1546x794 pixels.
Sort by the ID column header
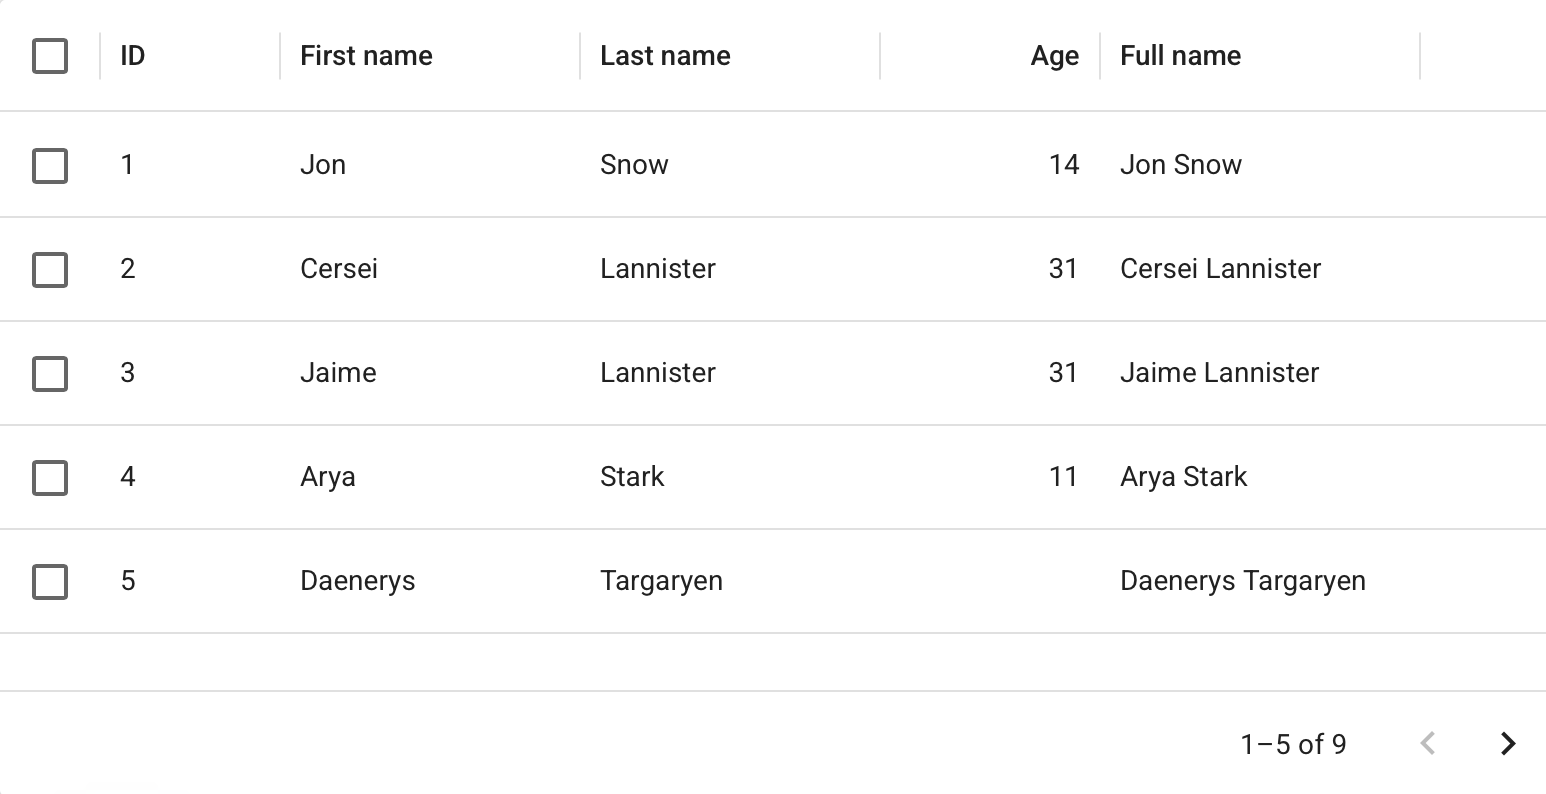point(133,56)
